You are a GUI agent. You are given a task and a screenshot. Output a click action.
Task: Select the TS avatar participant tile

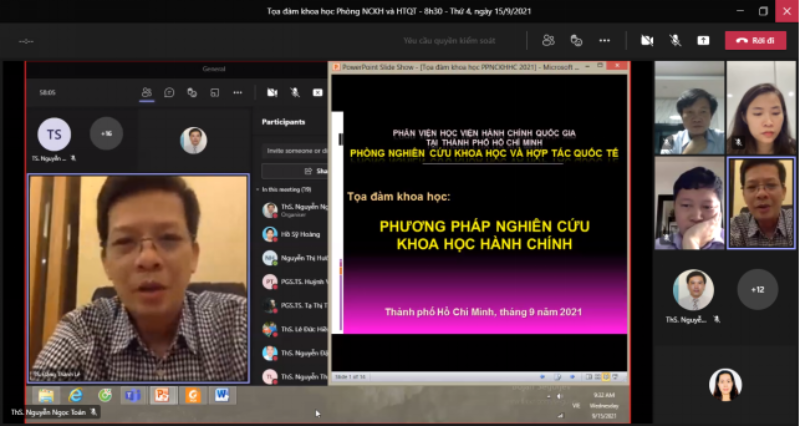pos(54,133)
